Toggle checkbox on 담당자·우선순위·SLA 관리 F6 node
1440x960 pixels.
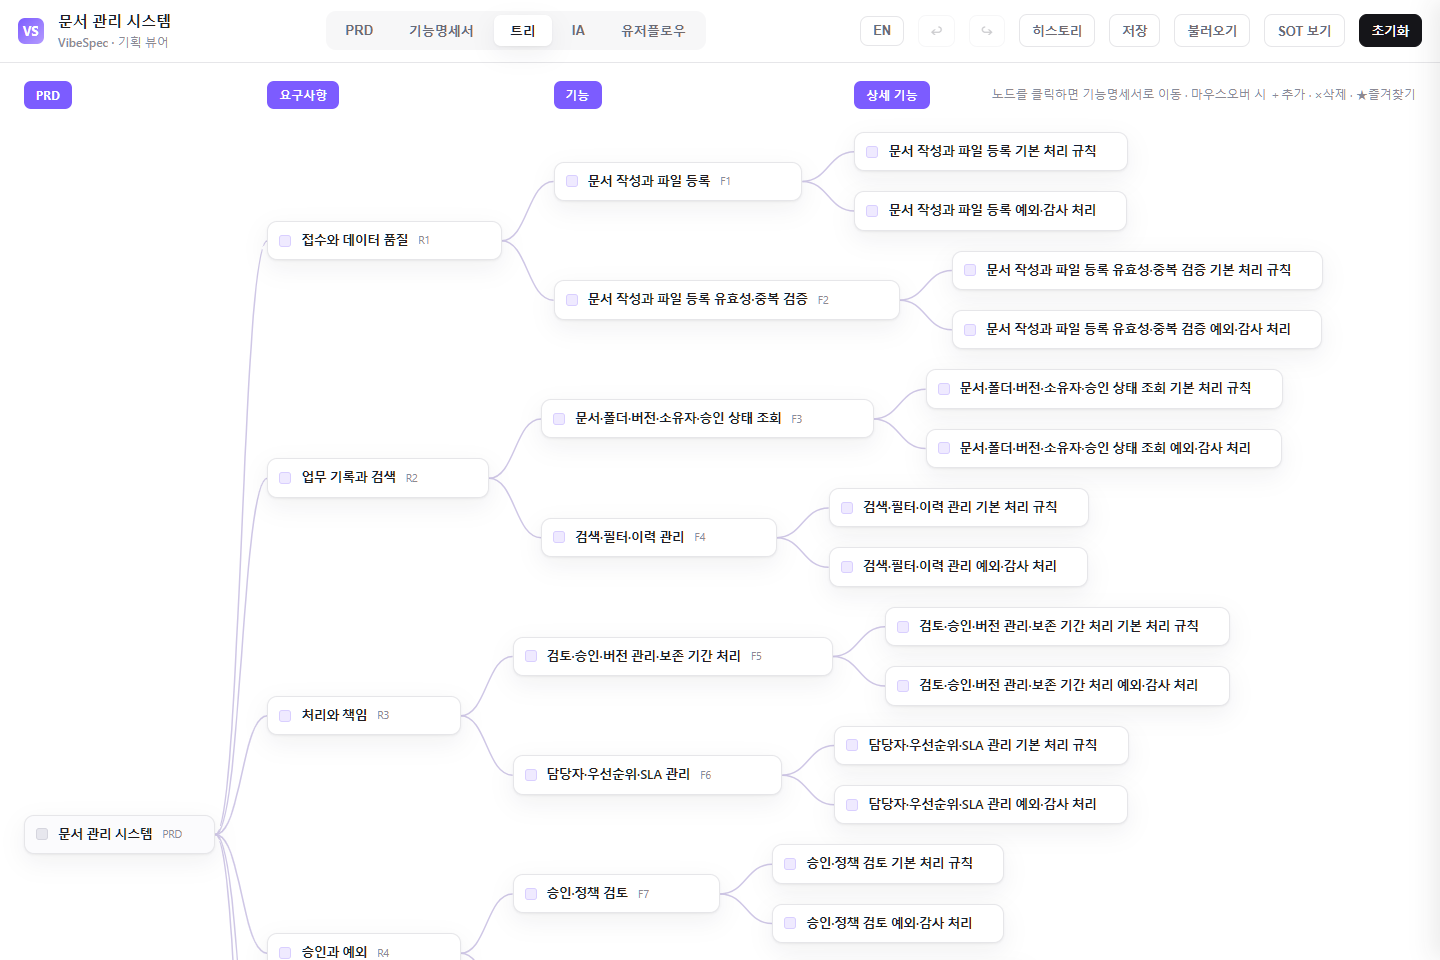click(531, 774)
